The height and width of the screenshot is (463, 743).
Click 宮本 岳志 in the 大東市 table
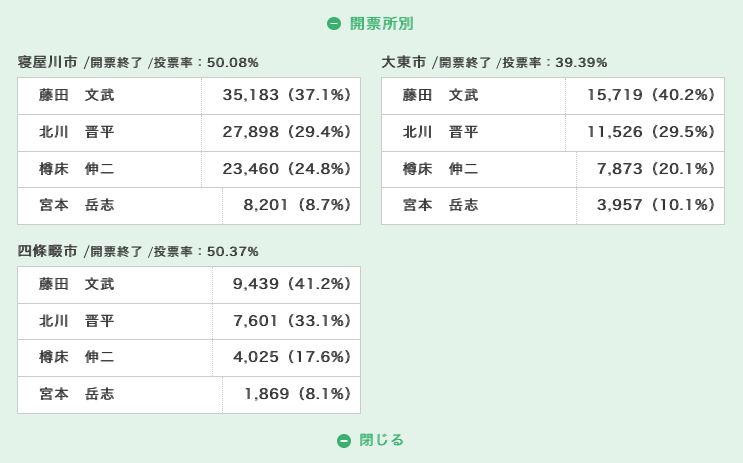pyautogui.click(x=441, y=205)
